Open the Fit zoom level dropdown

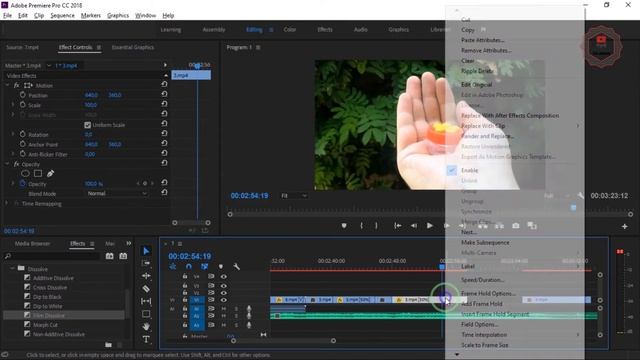294,196
